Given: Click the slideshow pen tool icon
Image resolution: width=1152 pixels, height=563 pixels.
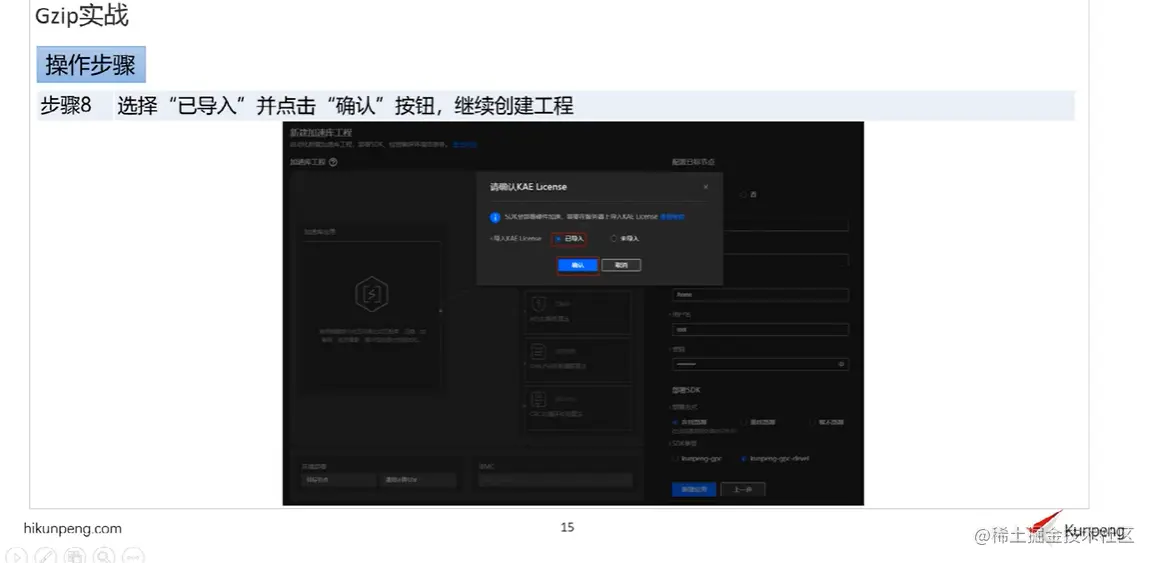Looking at the screenshot, I should 46,556.
